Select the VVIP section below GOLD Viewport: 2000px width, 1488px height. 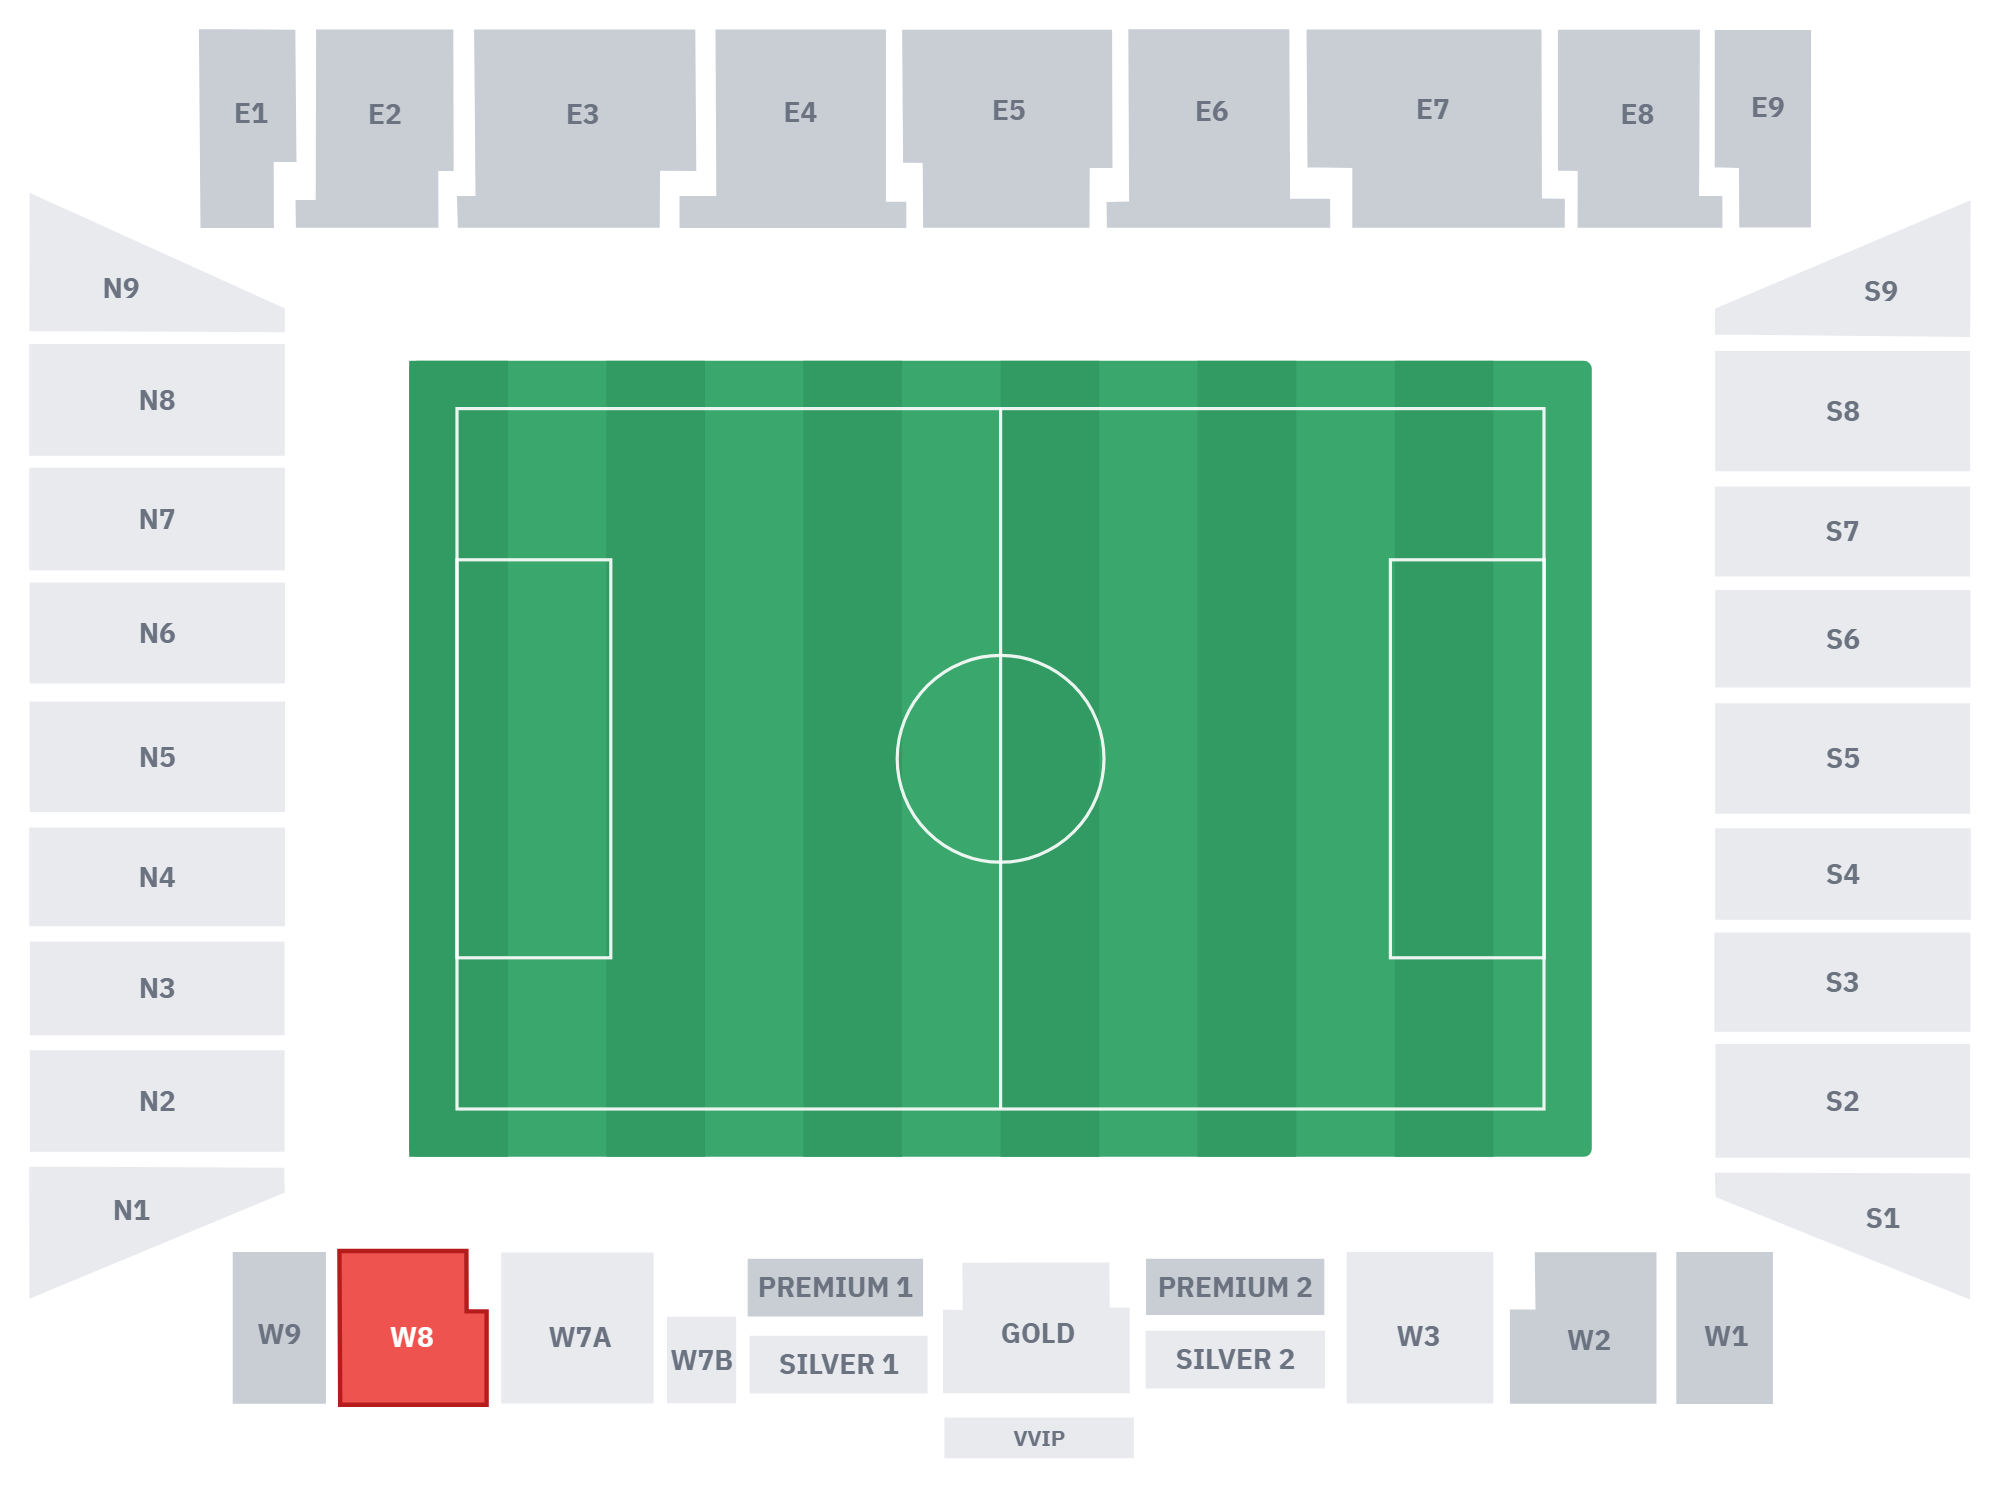(x=1039, y=1438)
